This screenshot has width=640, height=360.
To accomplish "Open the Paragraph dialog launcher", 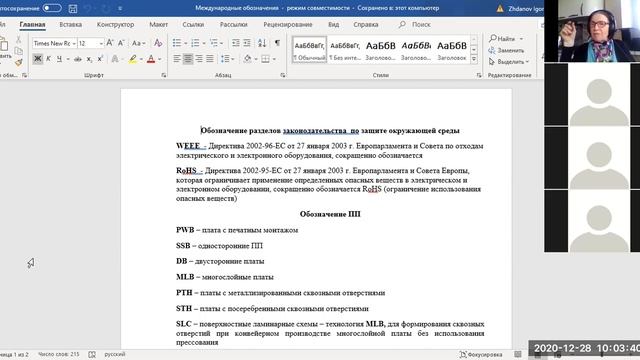I will tap(282, 75).
